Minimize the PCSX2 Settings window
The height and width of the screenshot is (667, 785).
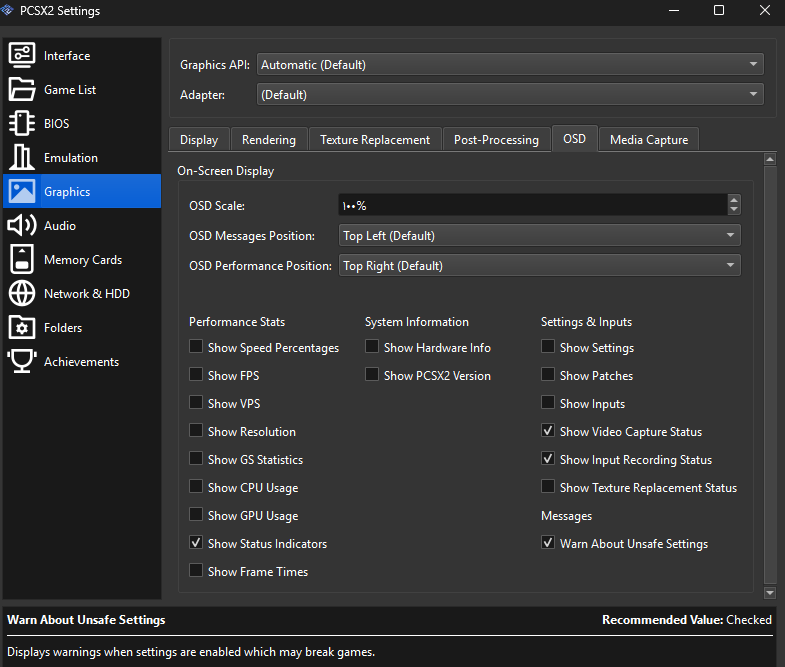click(x=674, y=10)
